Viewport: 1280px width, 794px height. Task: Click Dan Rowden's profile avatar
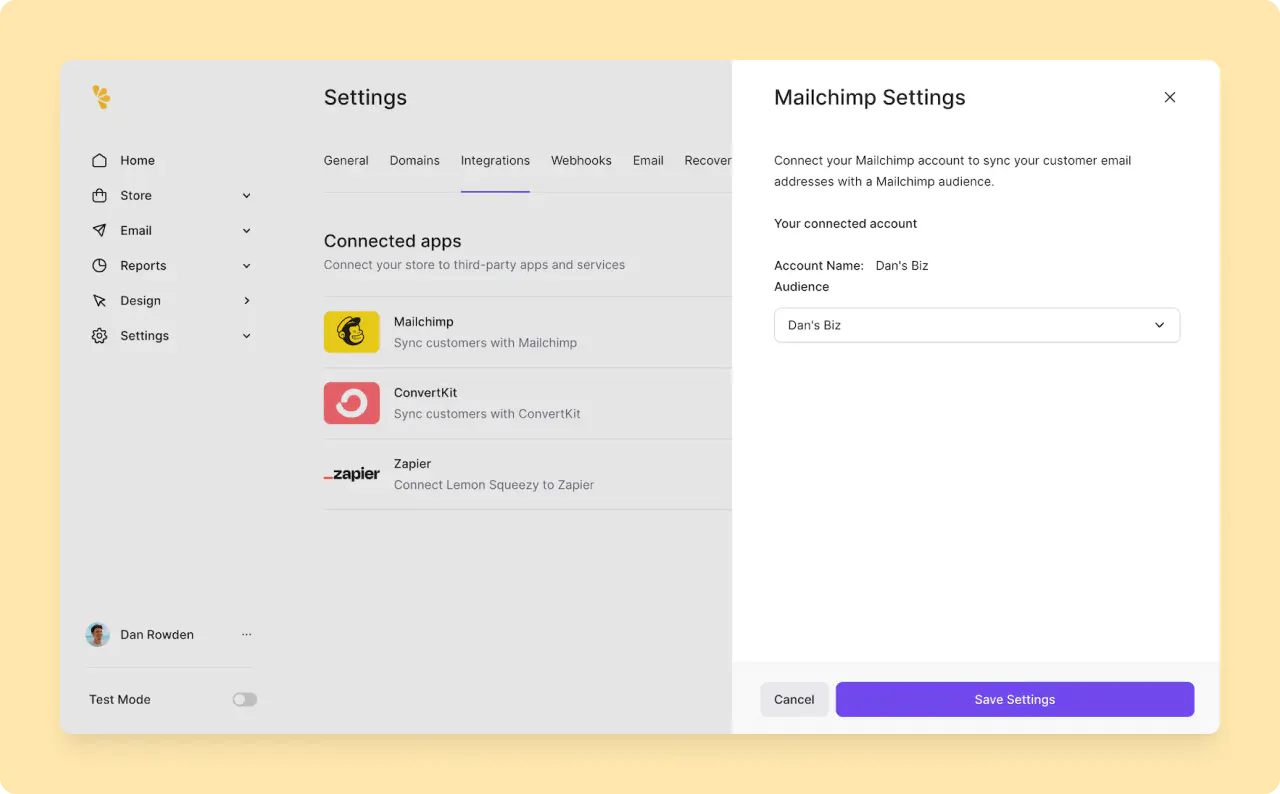pos(97,634)
